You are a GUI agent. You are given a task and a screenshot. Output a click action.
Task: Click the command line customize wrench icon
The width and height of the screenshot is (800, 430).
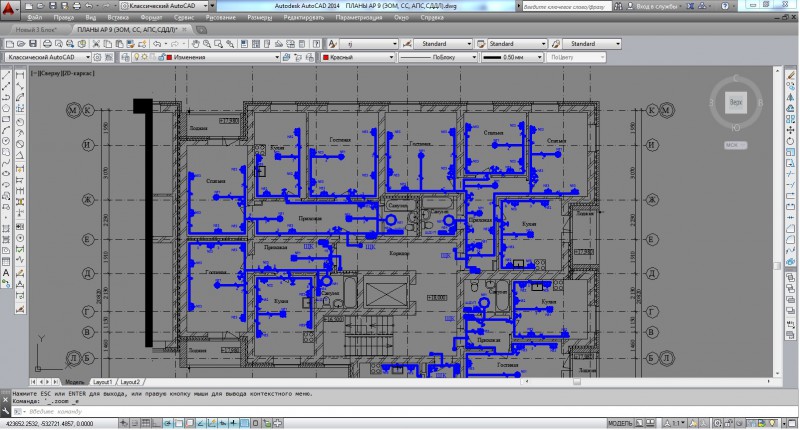click(6, 411)
